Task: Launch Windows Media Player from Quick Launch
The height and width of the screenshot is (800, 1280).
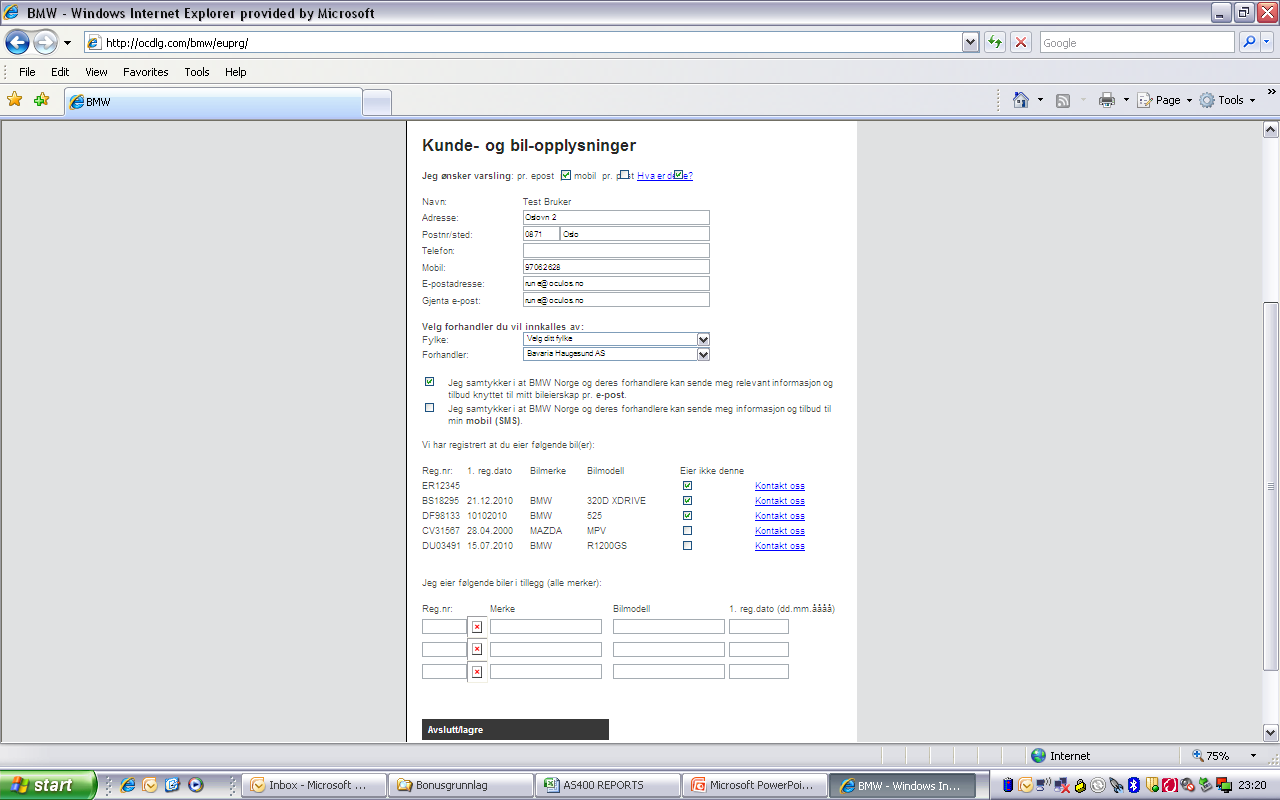Action: [x=196, y=785]
